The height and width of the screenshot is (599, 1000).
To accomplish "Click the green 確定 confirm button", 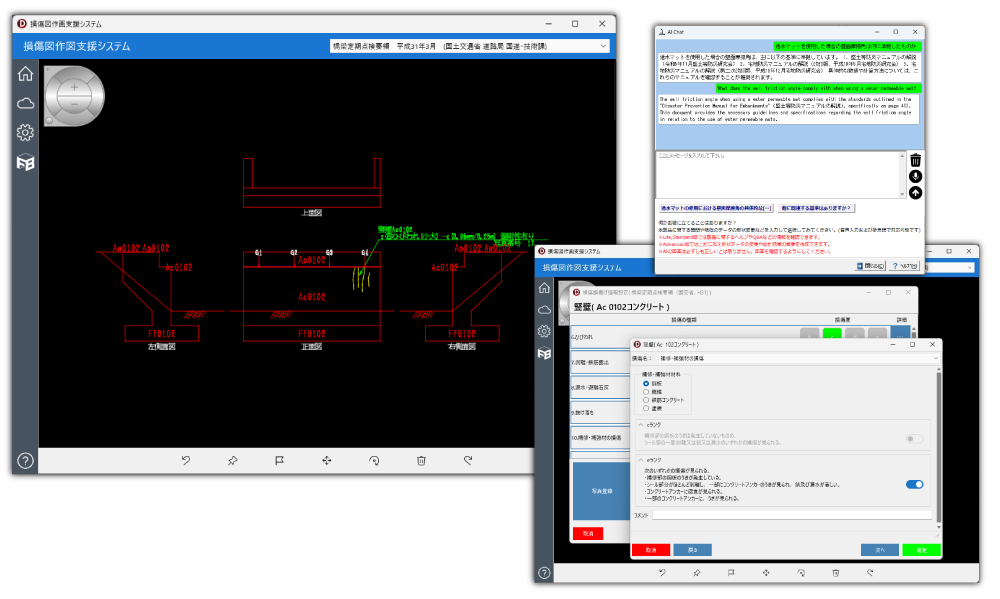I will pyautogui.click(x=921, y=550).
